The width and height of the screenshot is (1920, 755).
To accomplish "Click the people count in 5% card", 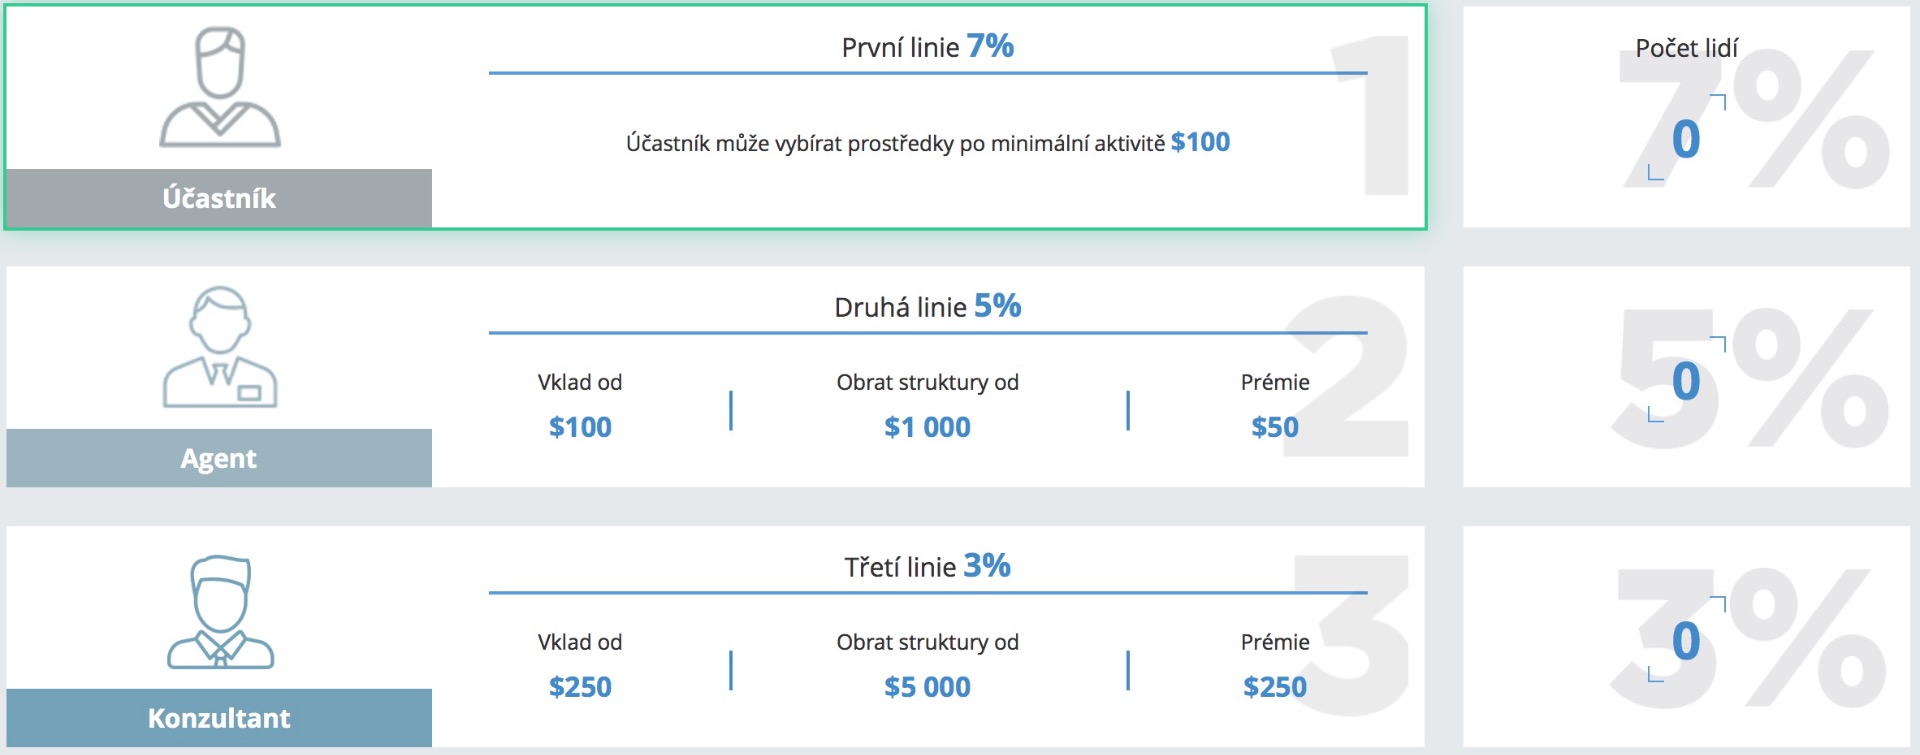I will click(x=1686, y=381).
